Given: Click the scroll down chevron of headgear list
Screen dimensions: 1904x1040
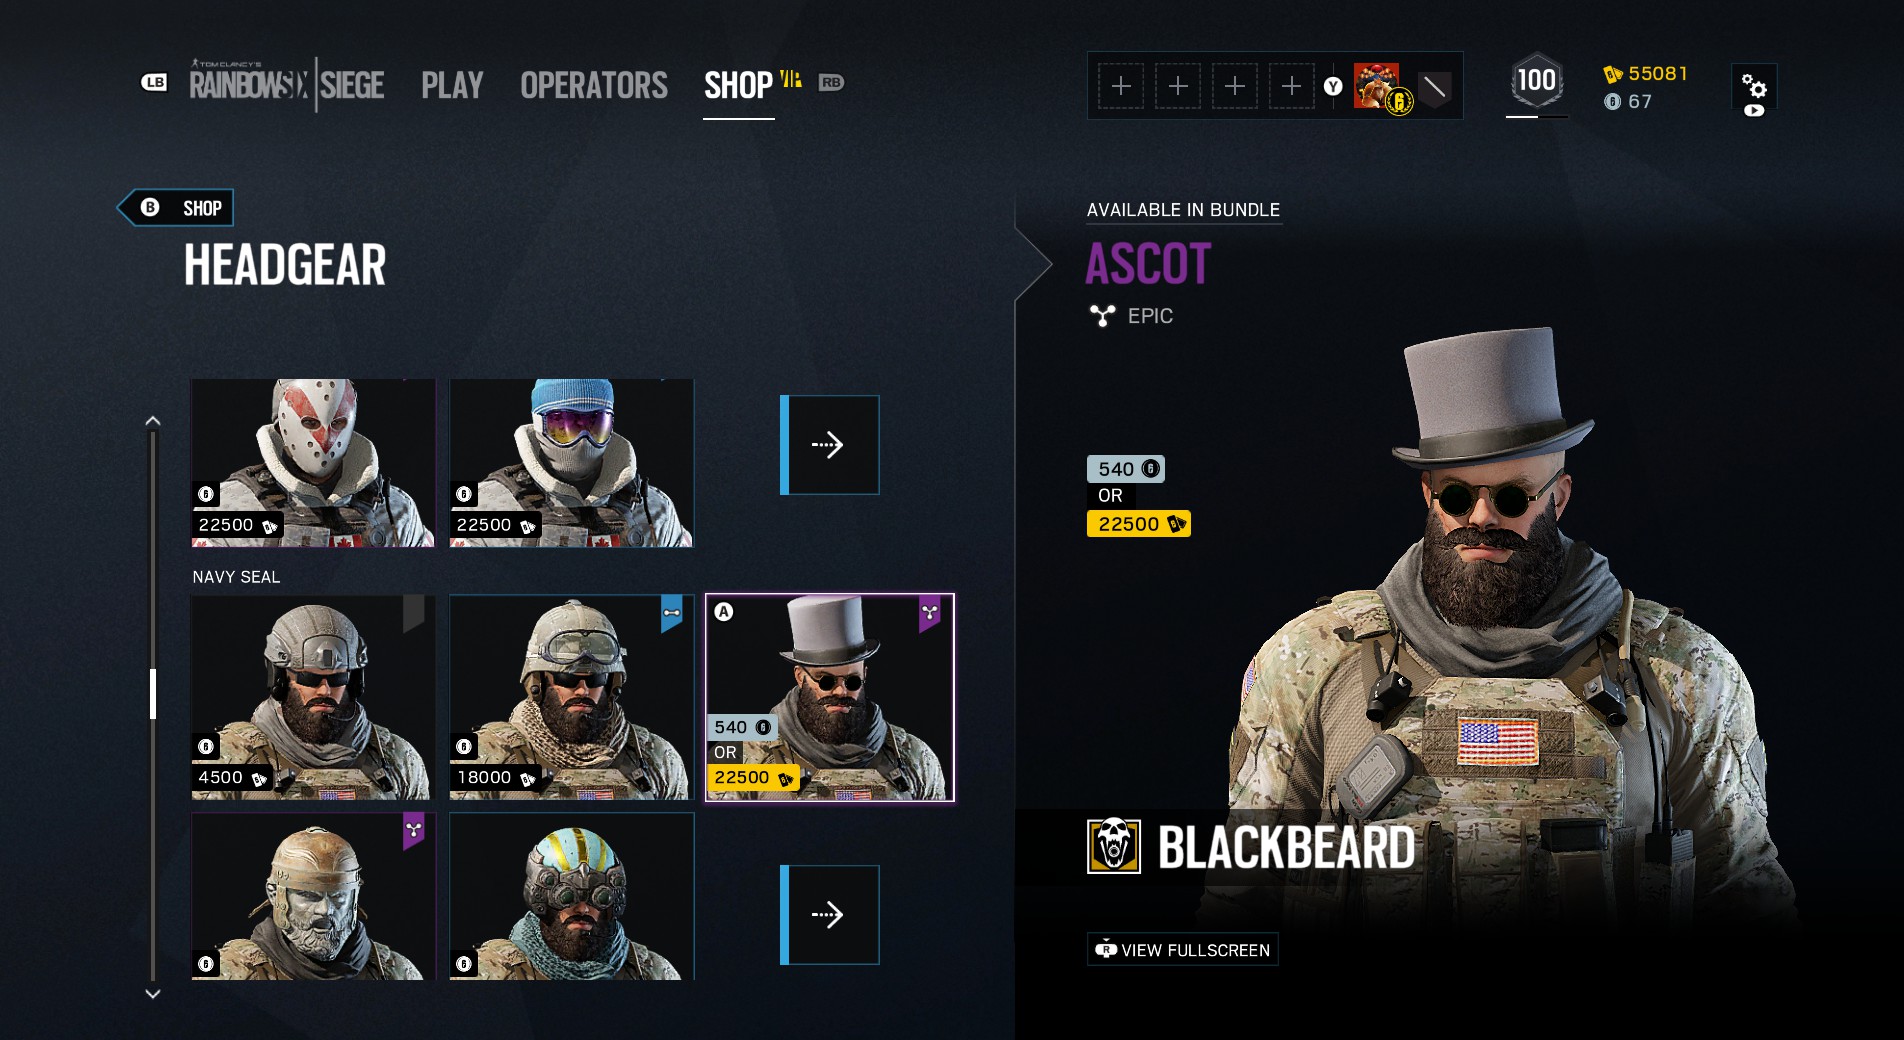Looking at the screenshot, I should pyautogui.click(x=153, y=994).
